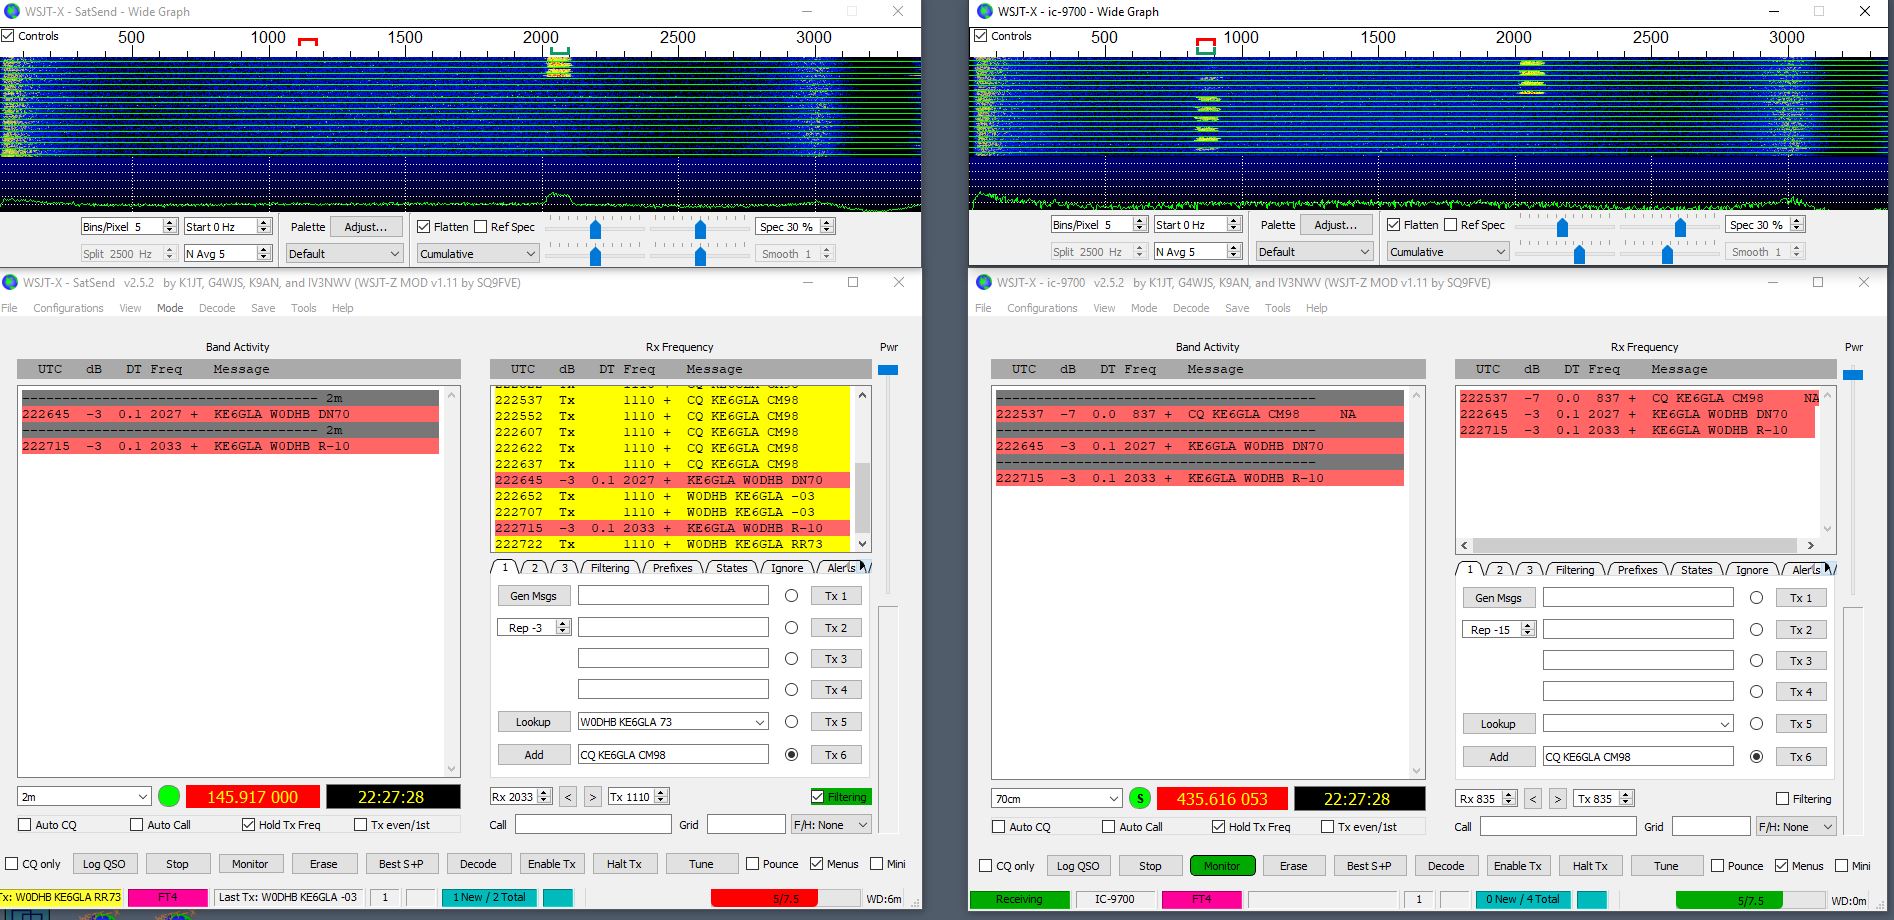
Task: Click WSJT-X globe icon in SatSend Wide Graph title
Action: 11,11
